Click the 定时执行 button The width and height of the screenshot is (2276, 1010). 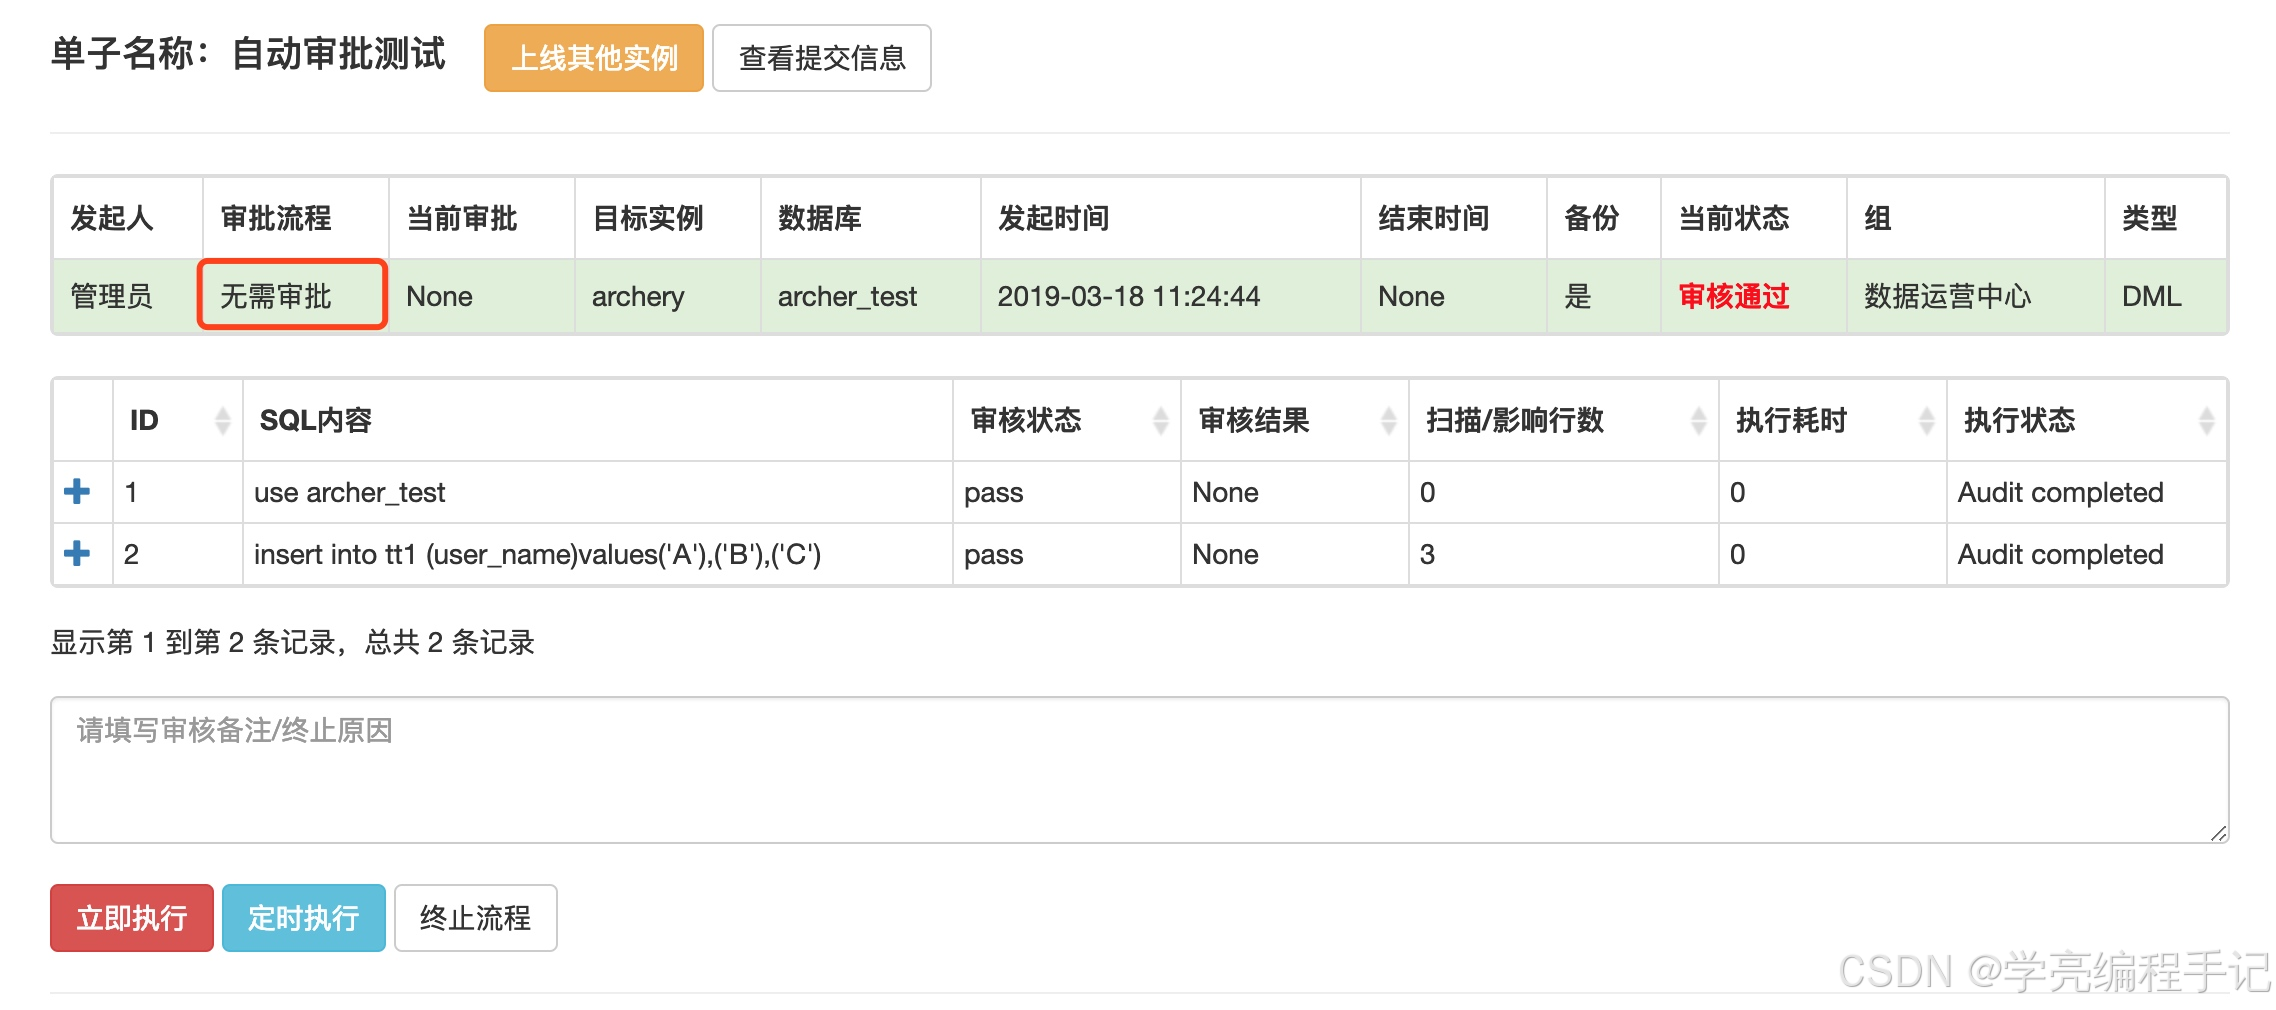[x=303, y=917]
